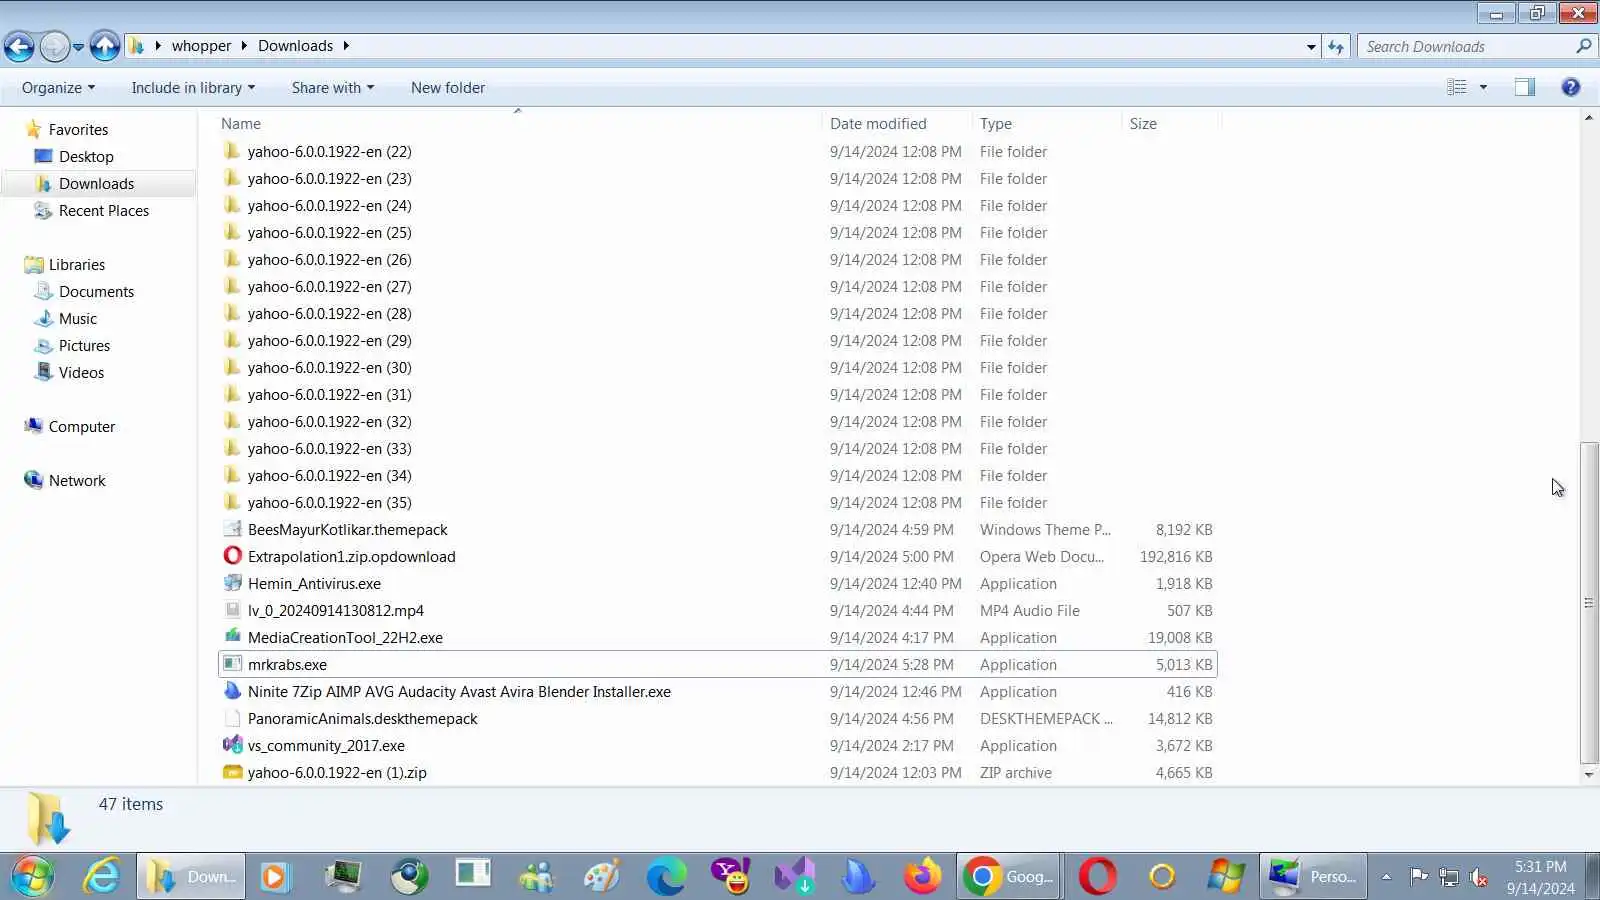Click the Forward navigation arrow button
1600x900 pixels.
(55, 46)
